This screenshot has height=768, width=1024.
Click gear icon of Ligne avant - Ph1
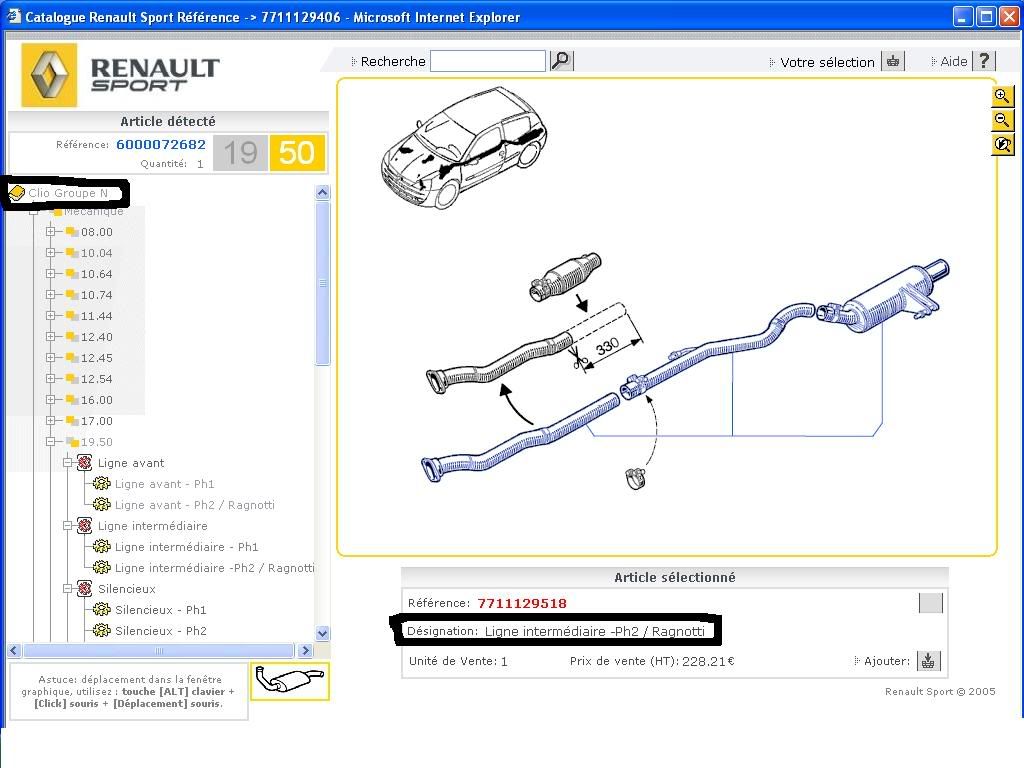[x=101, y=484]
